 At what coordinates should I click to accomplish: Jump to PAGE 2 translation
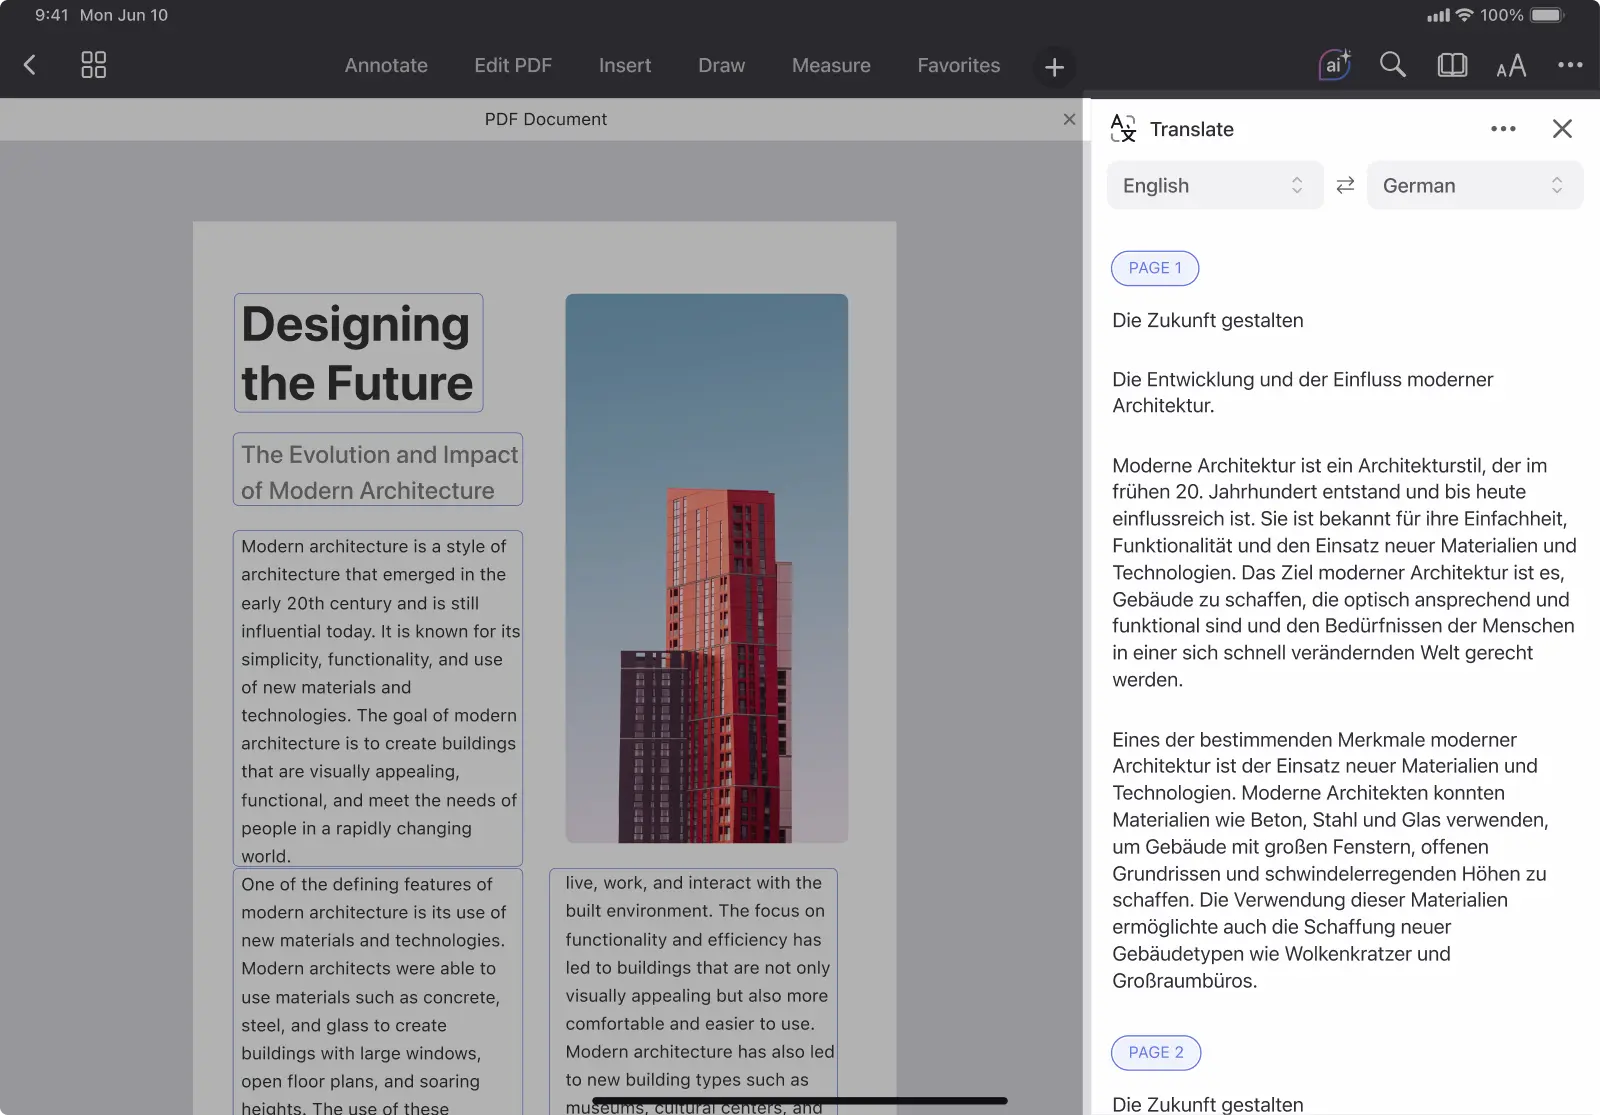[1155, 1052]
